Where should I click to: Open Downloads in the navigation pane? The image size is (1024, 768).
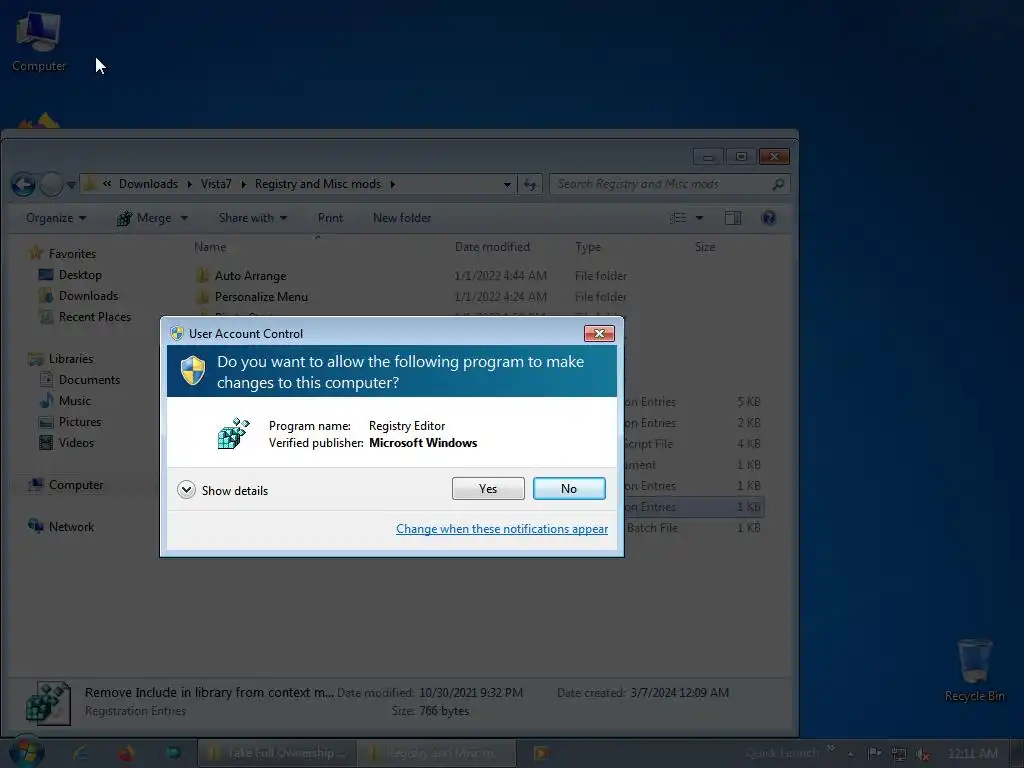tap(78, 296)
